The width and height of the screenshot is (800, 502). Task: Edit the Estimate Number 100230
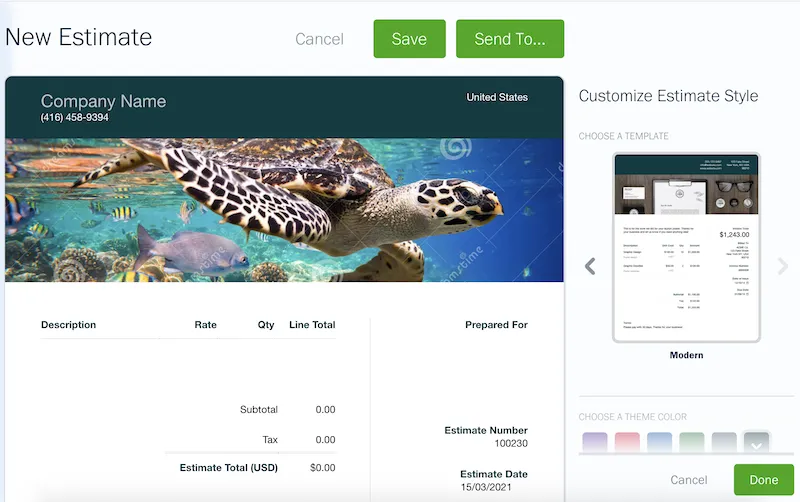(511, 443)
